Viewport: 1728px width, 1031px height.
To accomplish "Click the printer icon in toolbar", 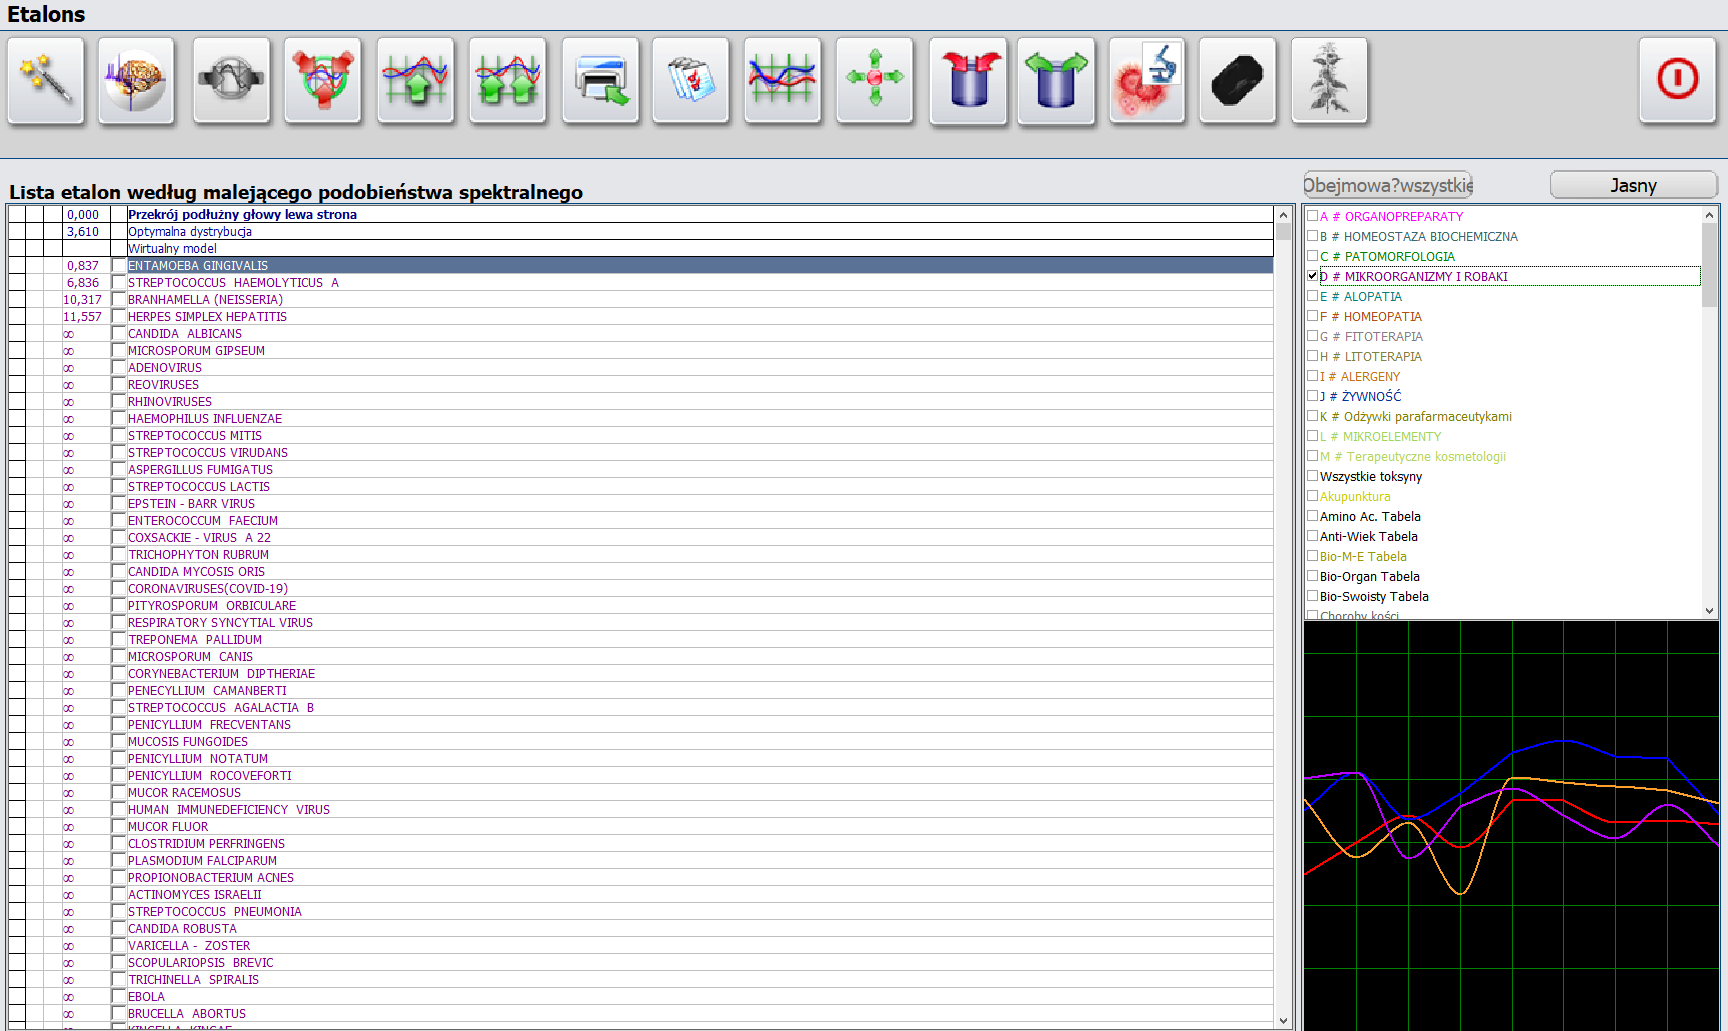I will [x=600, y=81].
